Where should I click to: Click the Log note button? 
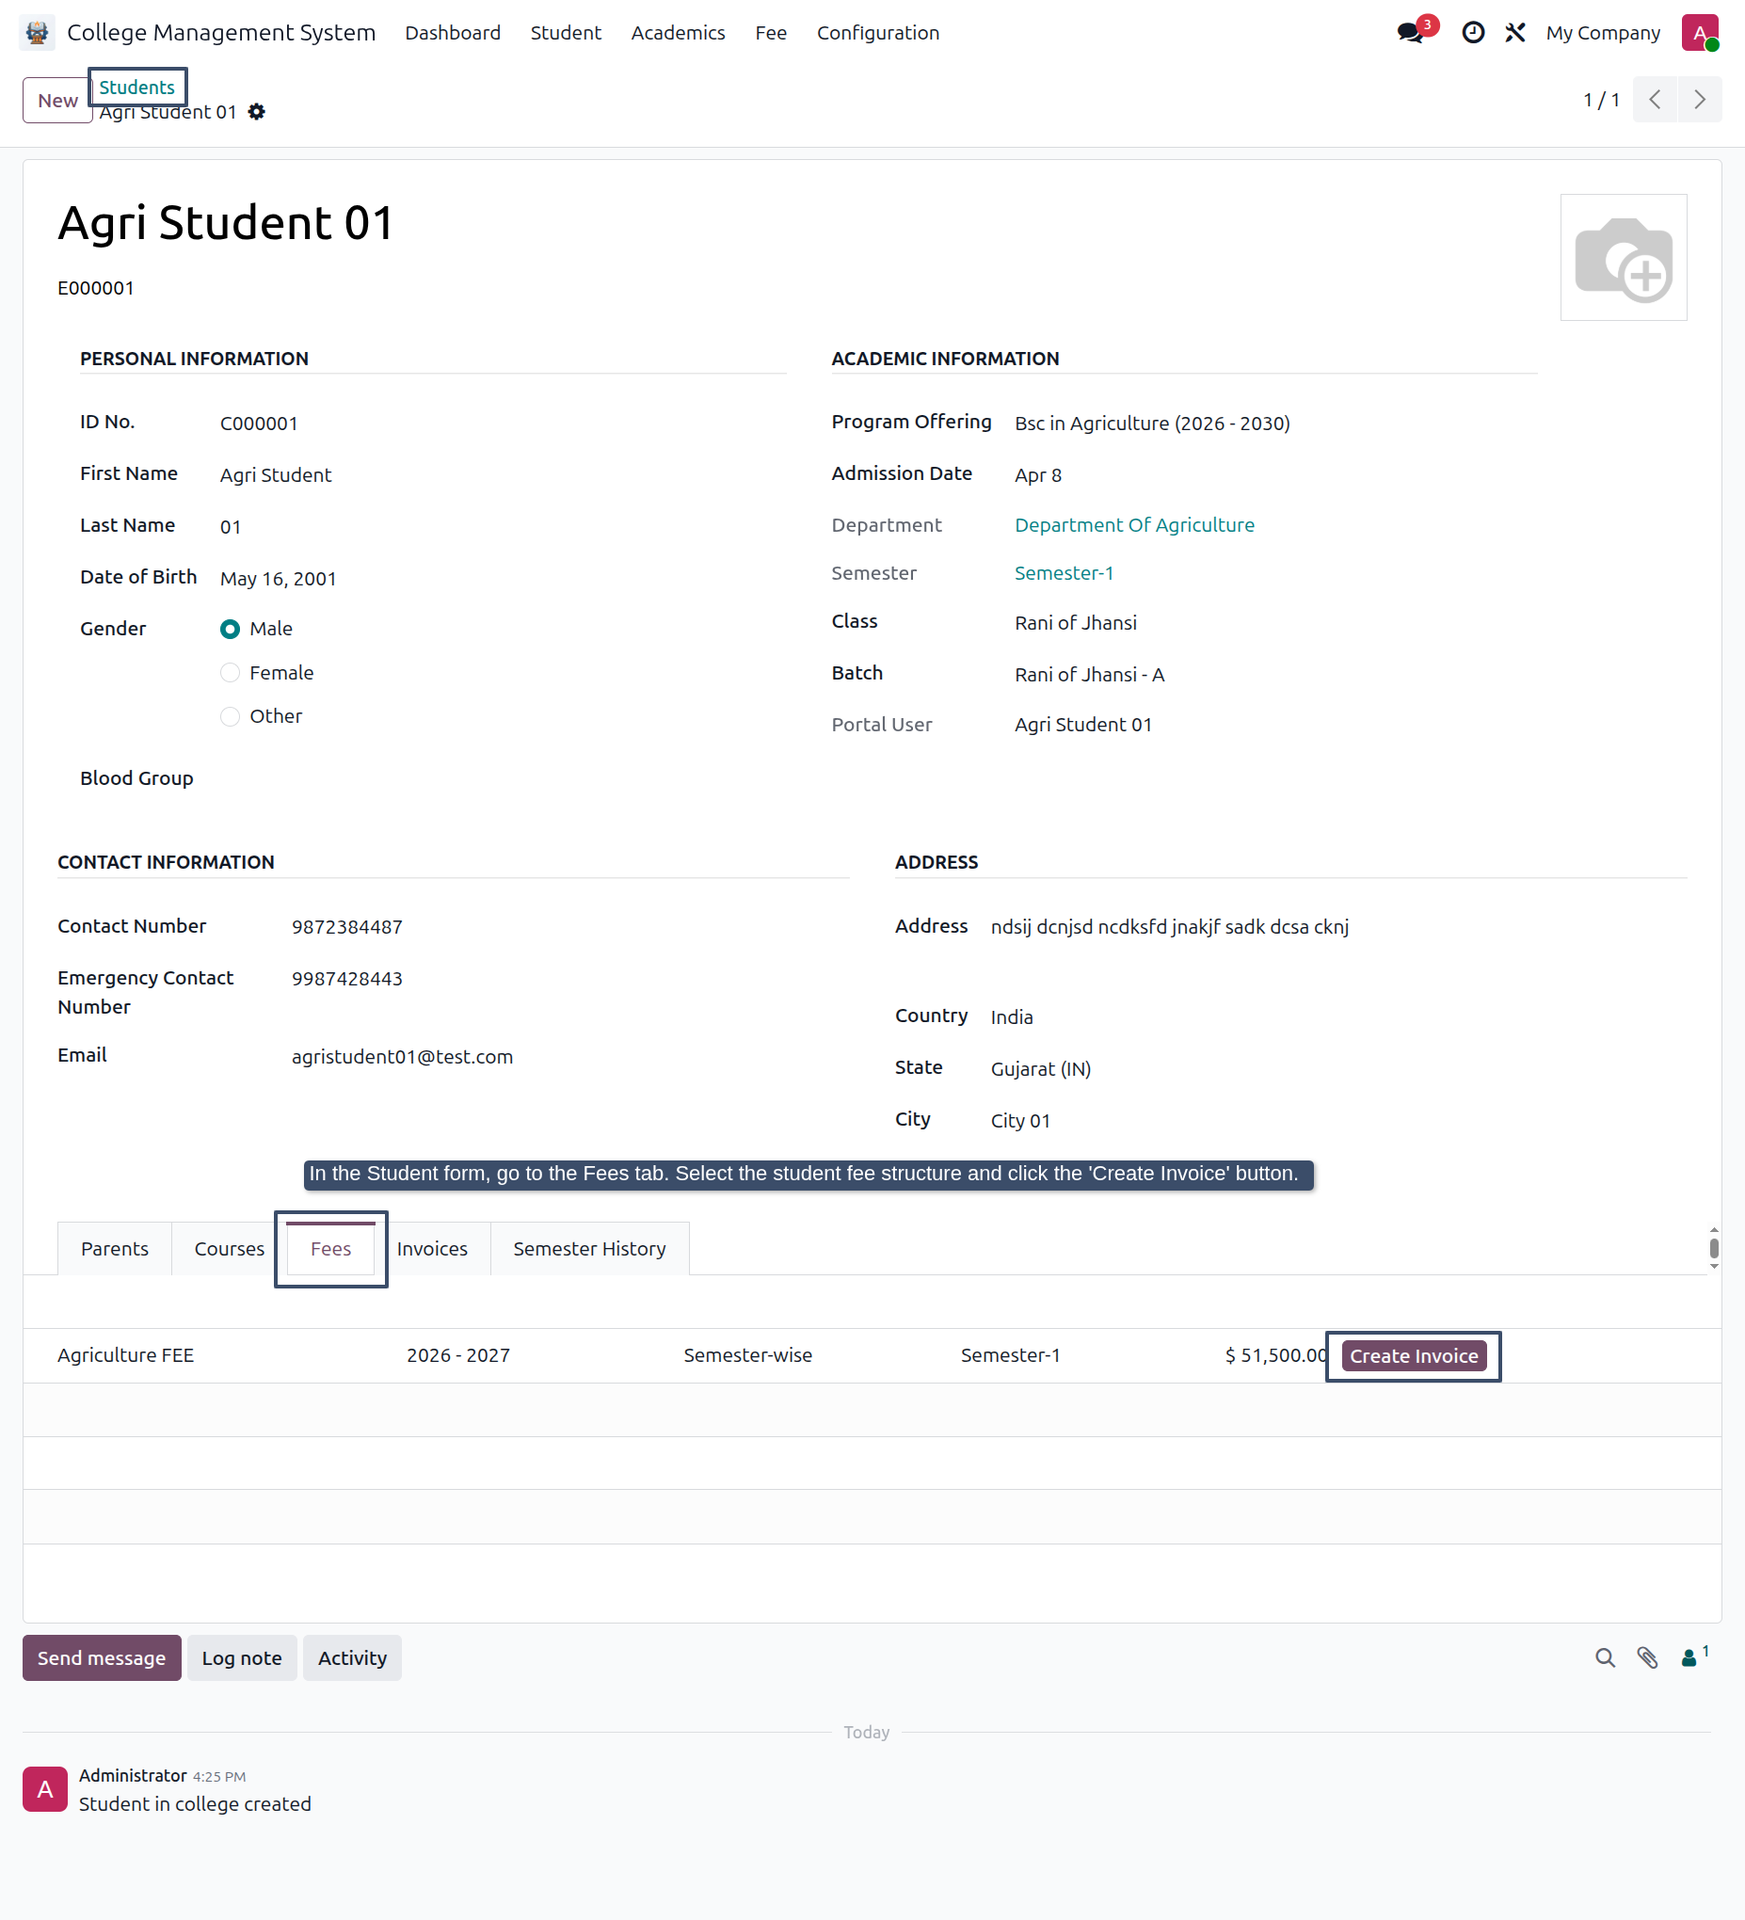[242, 1658]
